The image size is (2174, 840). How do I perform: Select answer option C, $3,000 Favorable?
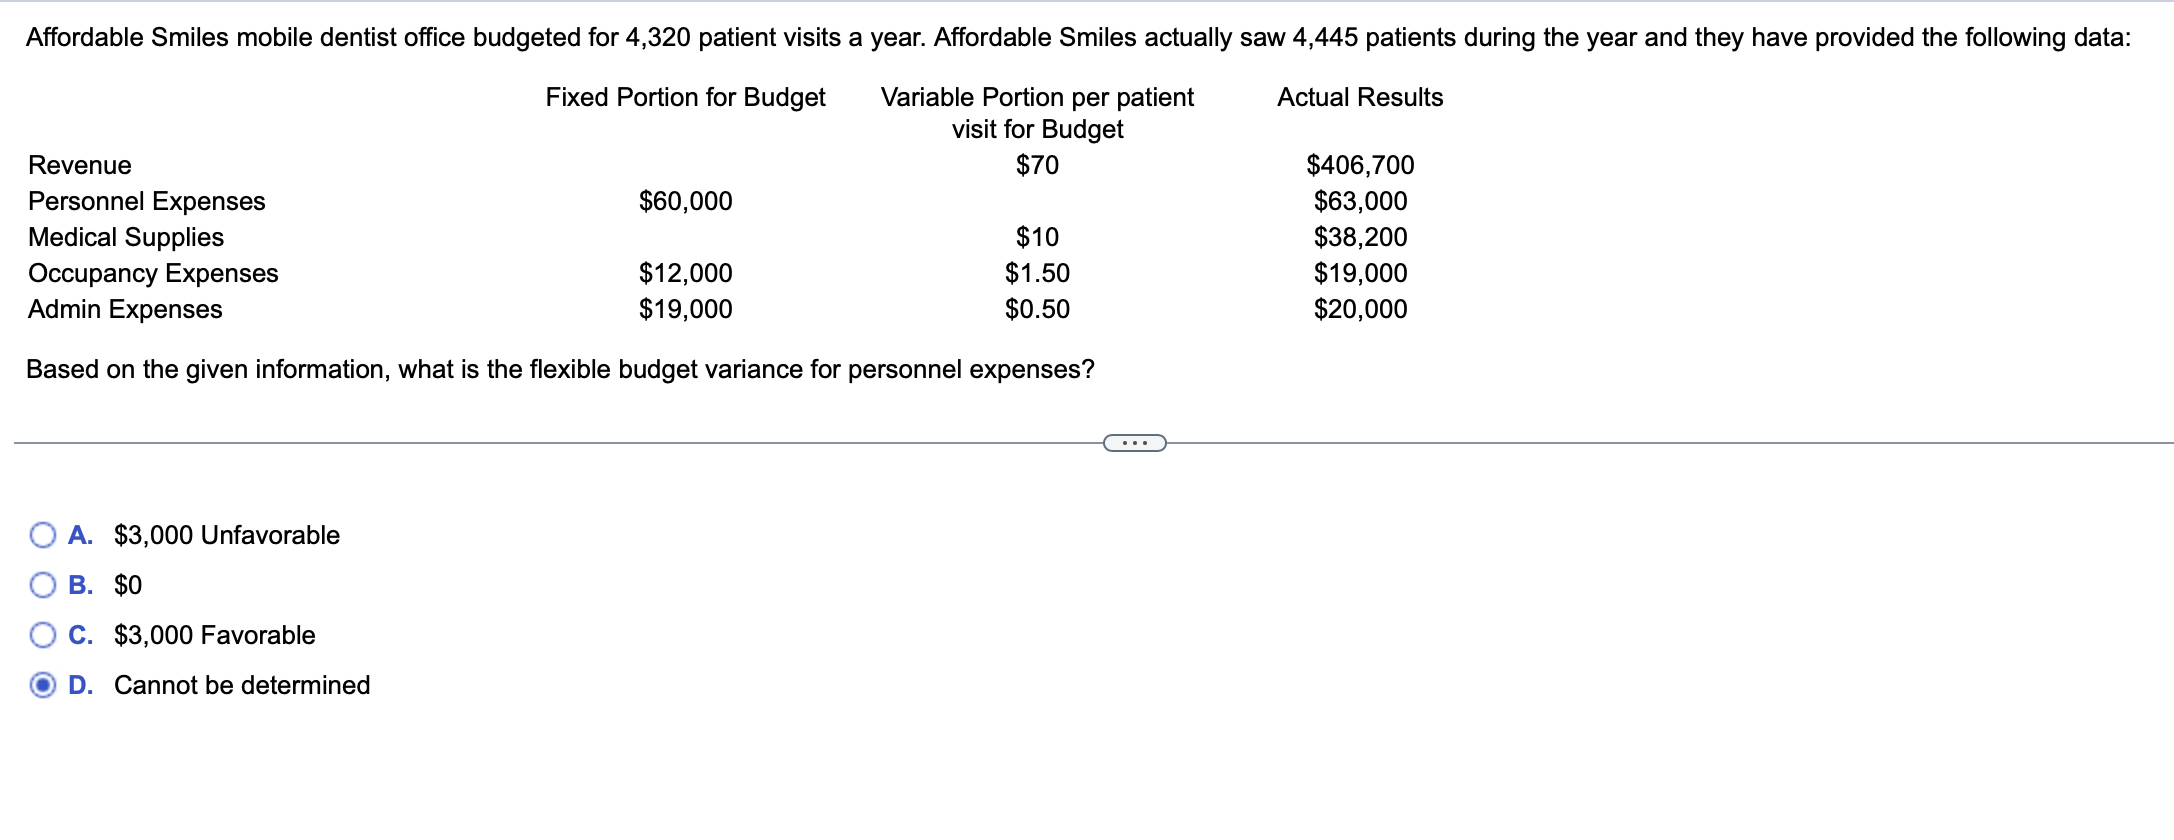42,635
